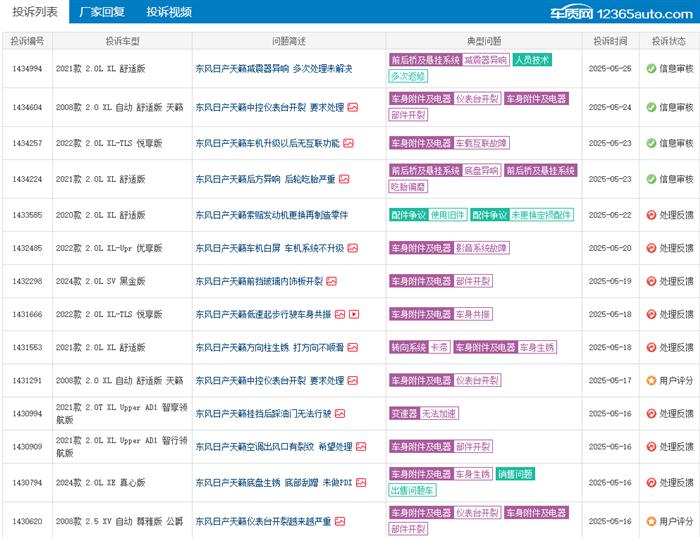Click the 投诉编号 column header
The image size is (700, 538).
(x=27, y=41)
